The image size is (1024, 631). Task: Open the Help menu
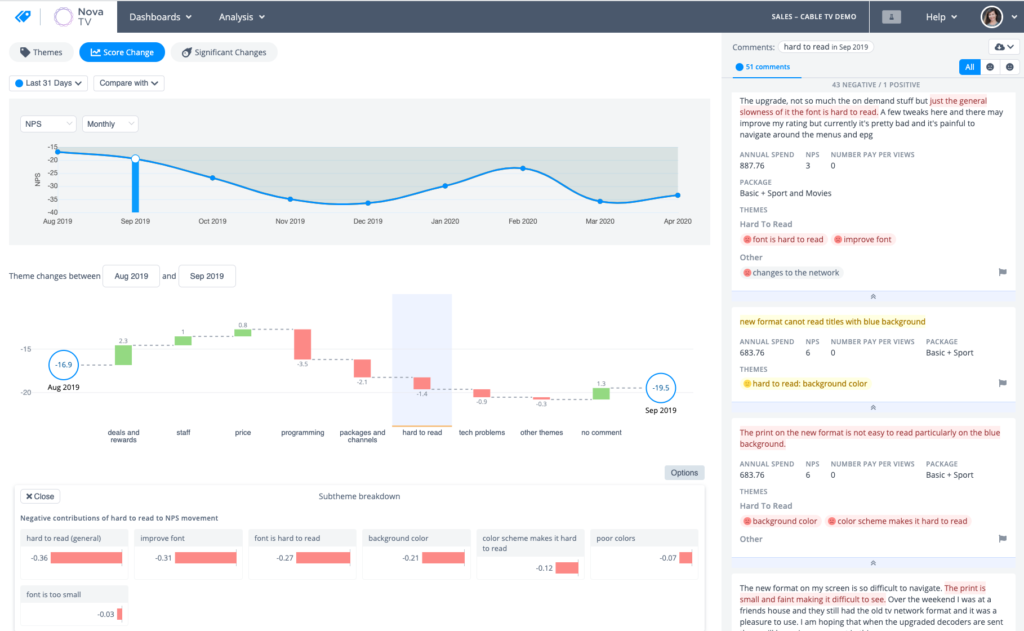pos(941,17)
